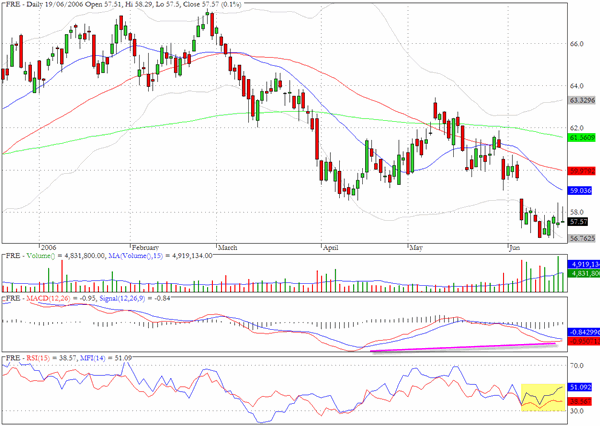The width and height of the screenshot is (600, 426).
Task: Click the MFI(14) = 51.09 label
Action: (x=106, y=358)
